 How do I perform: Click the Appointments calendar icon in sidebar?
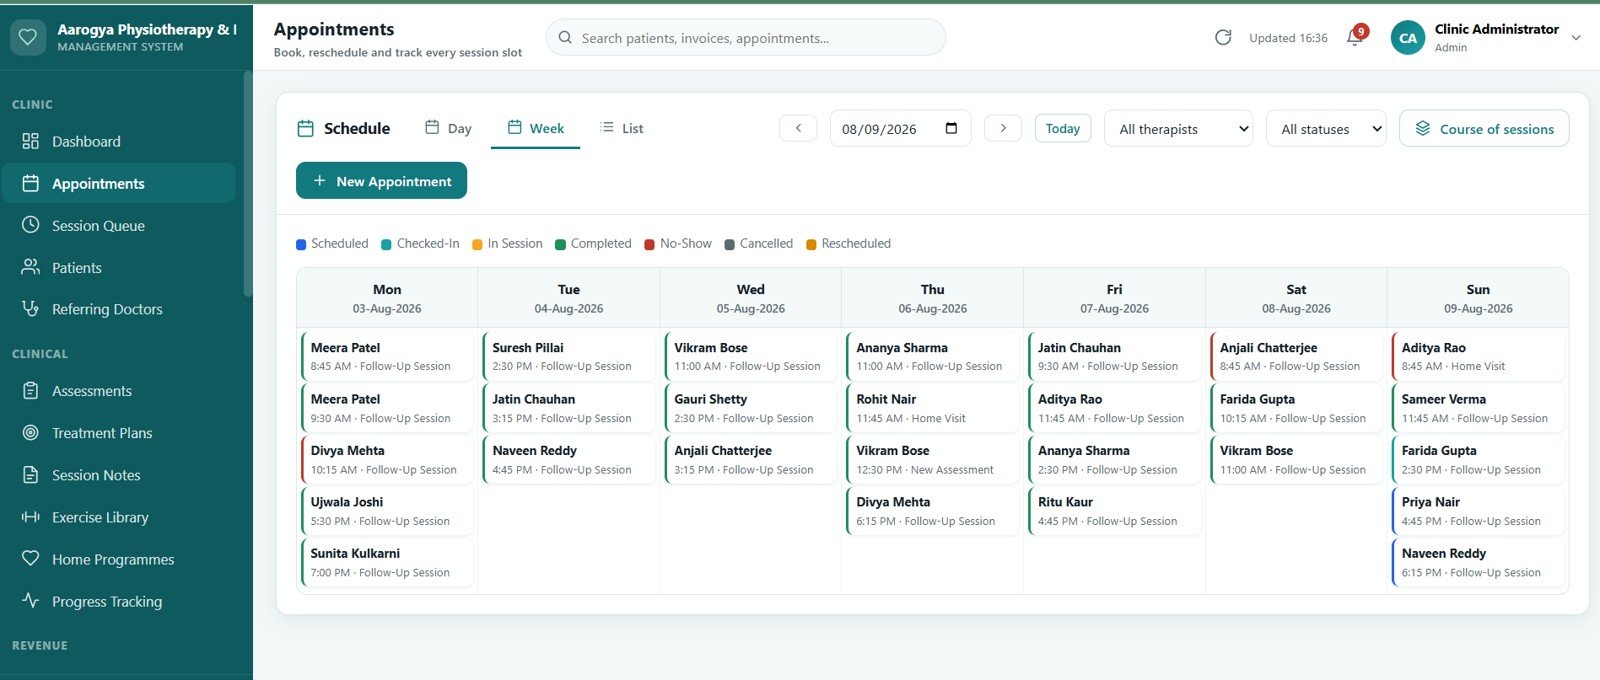(31, 183)
